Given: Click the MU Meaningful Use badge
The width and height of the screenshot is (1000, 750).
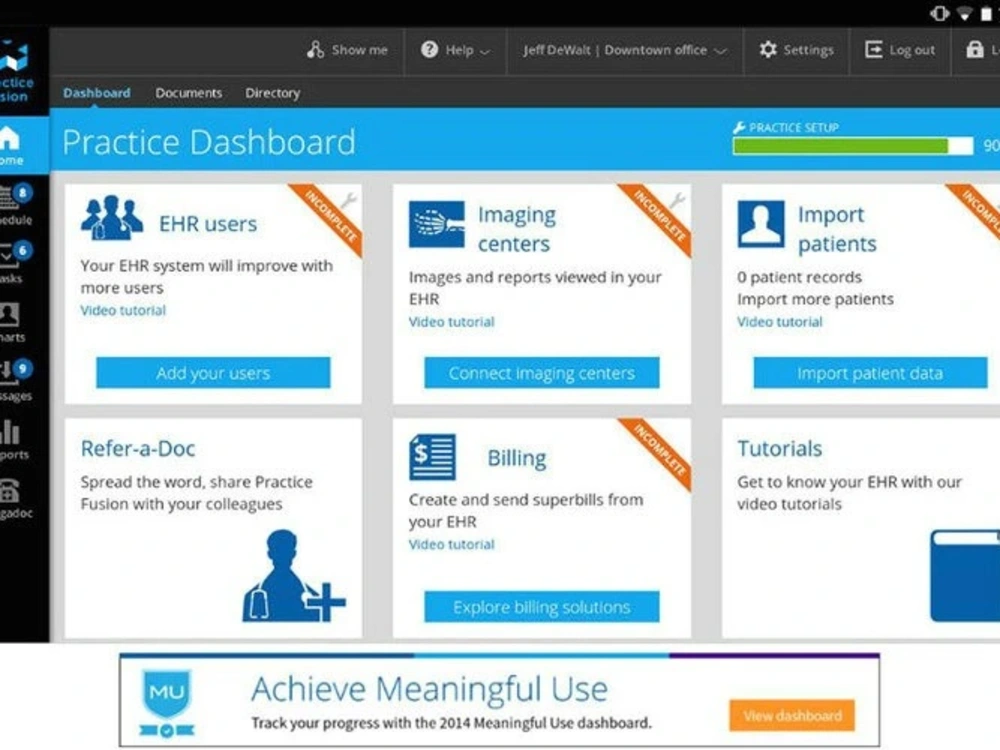Looking at the screenshot, I should (x=167, y=703).
